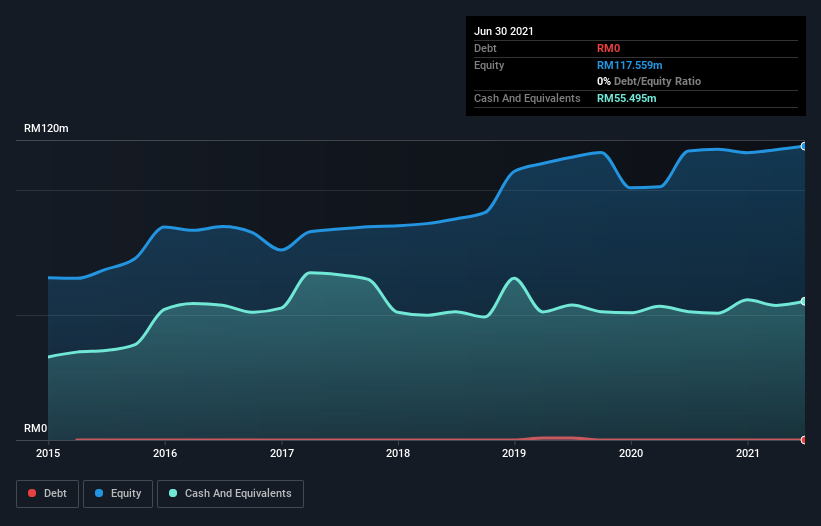
Task: Click the 2021 x-axis label
Action: [x=748, y=453]
